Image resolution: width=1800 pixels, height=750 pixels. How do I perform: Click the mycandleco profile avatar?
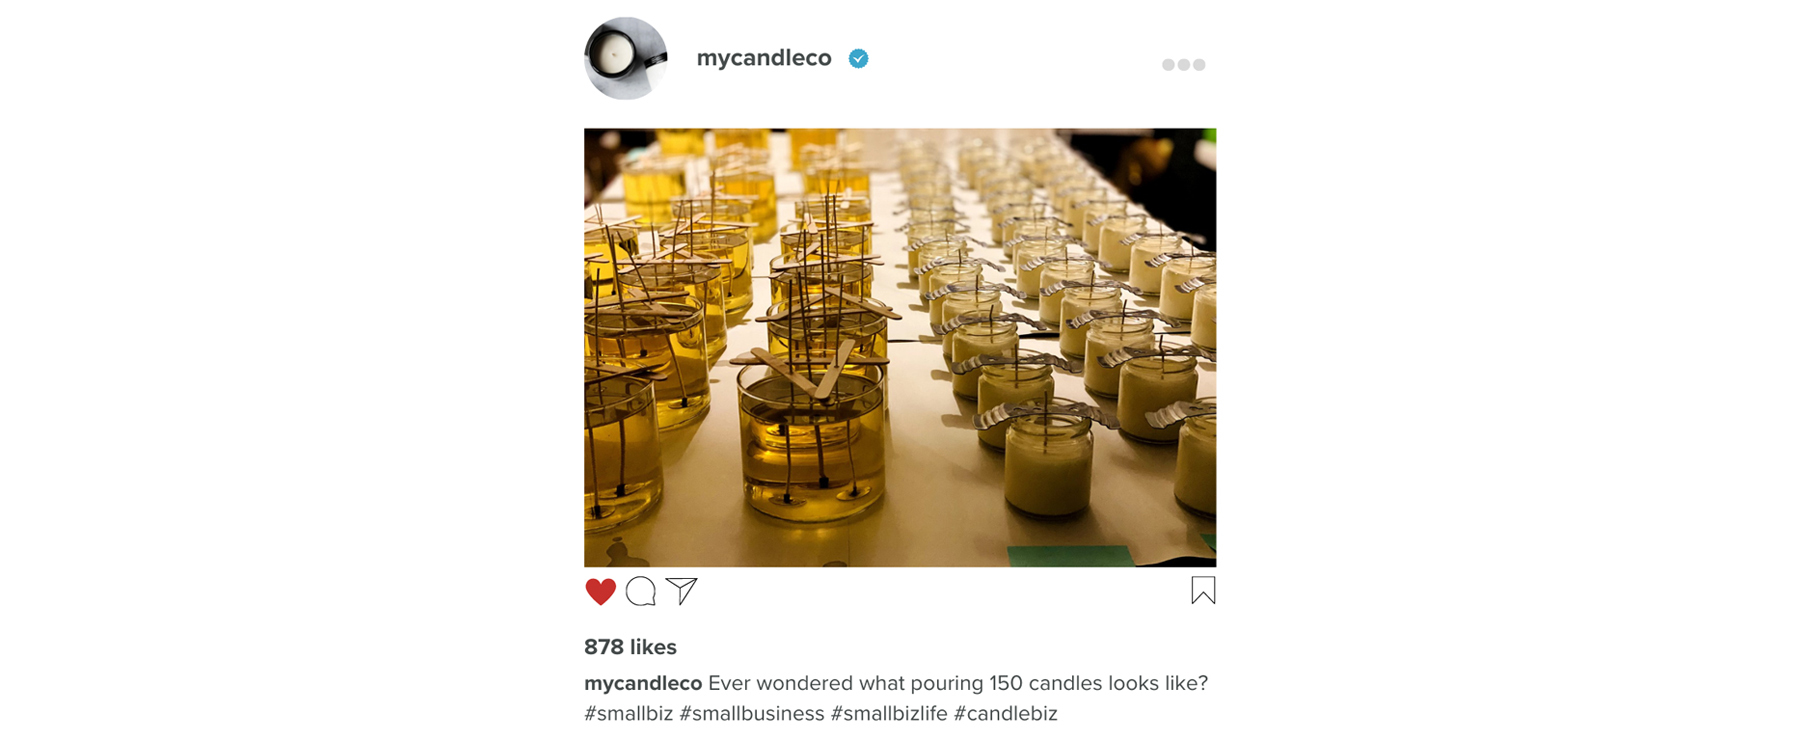click(626, 58)
